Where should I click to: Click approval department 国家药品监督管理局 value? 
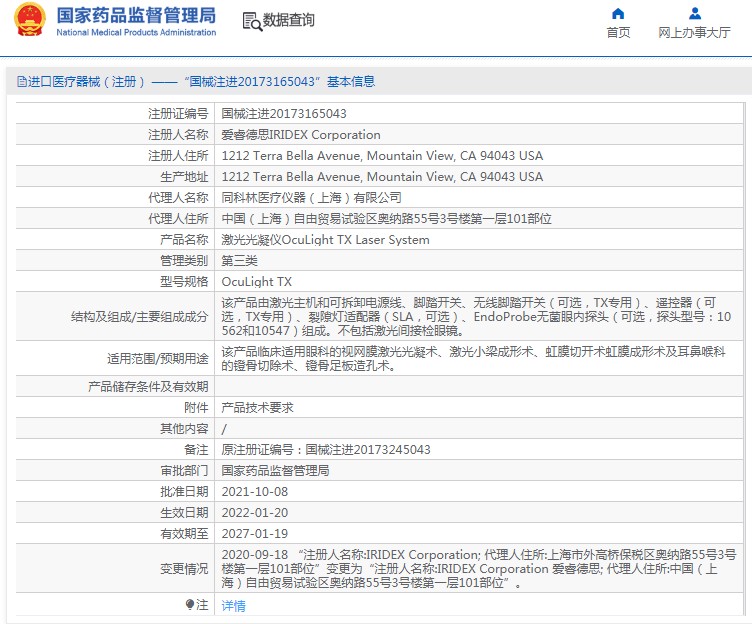pos(275,471)
